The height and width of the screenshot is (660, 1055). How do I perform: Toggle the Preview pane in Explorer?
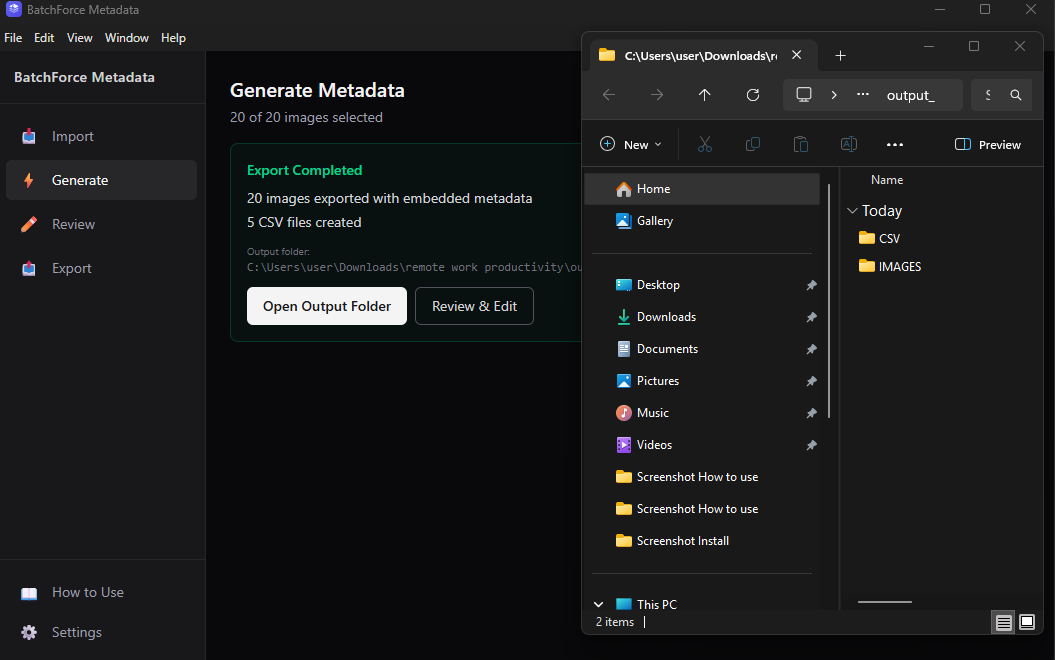[987, 144]
